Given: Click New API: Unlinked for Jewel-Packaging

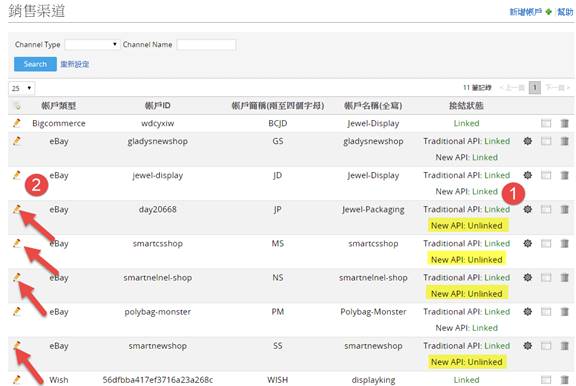Looking at the screenshot, I should point(467,226).
